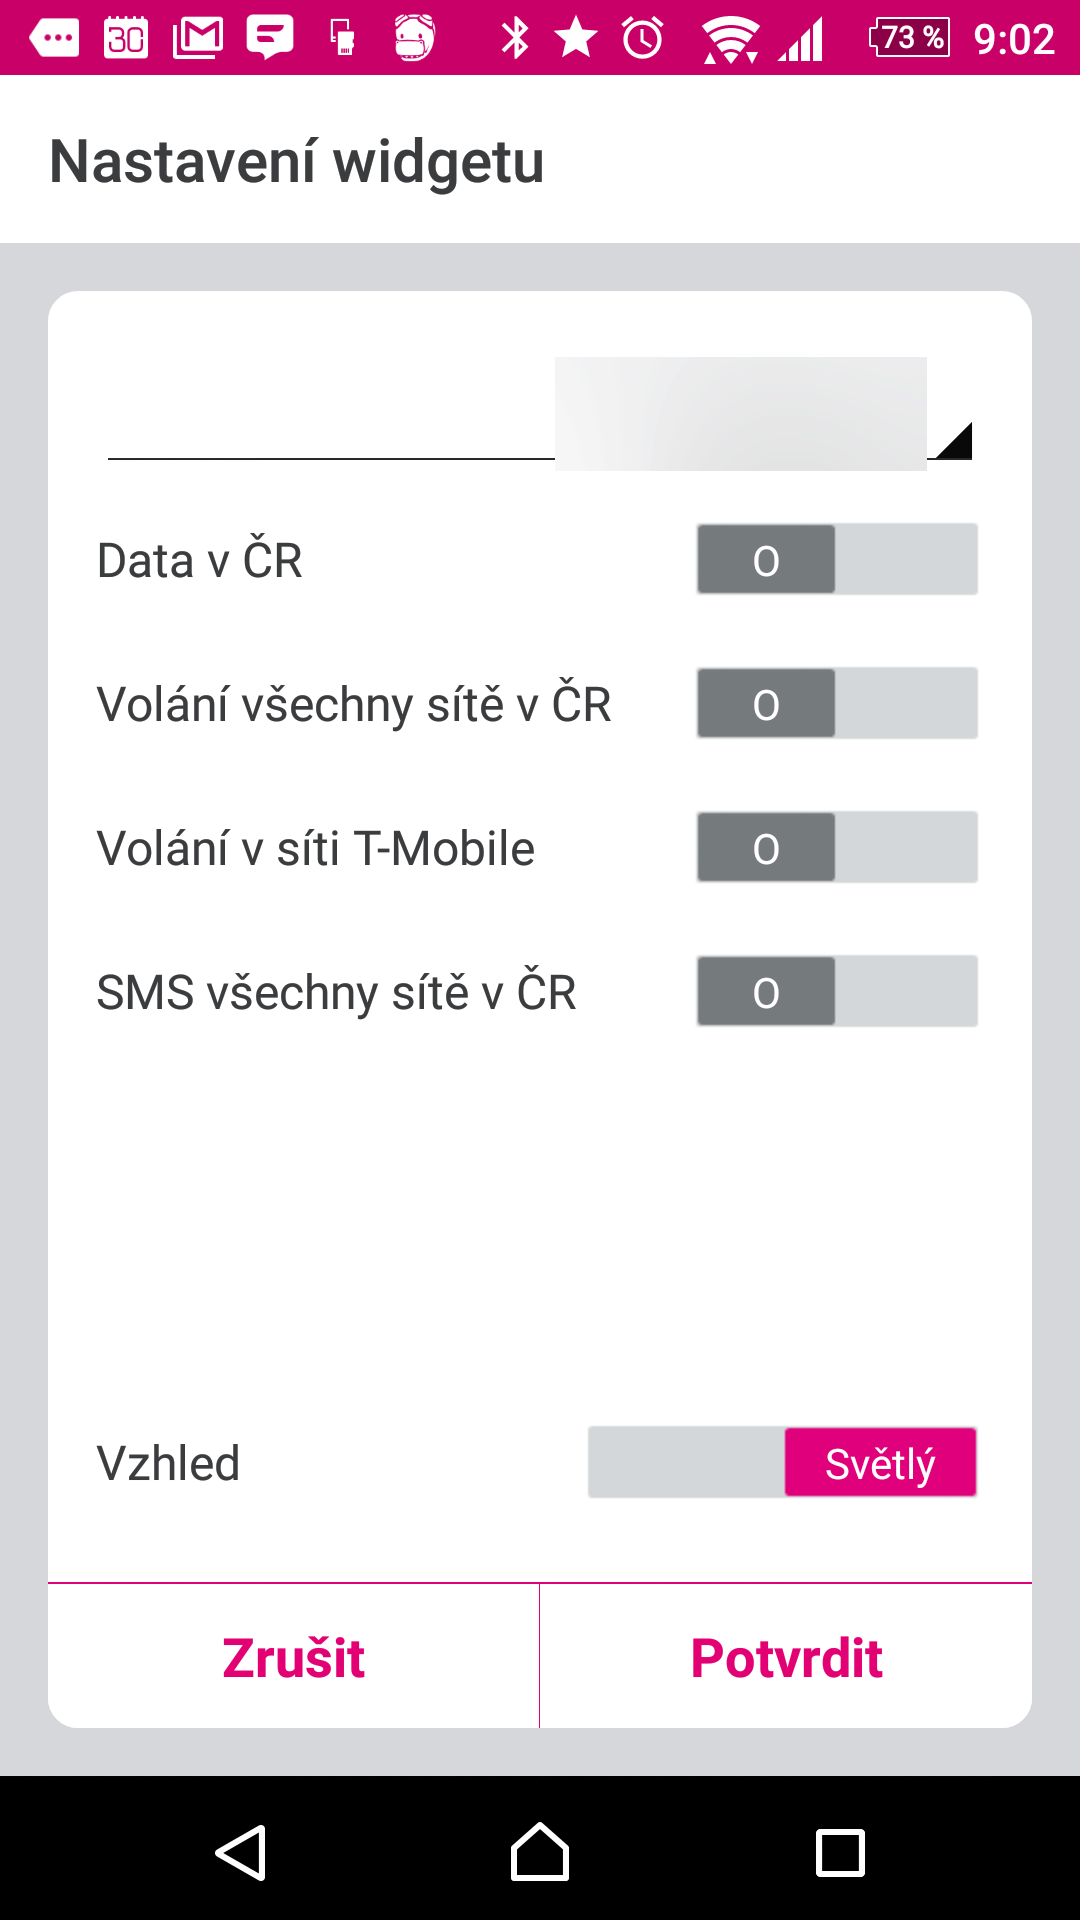Cancel with the Zrušit button
Viewport: 1080px width, 1920px height.
pos(293,1657)
